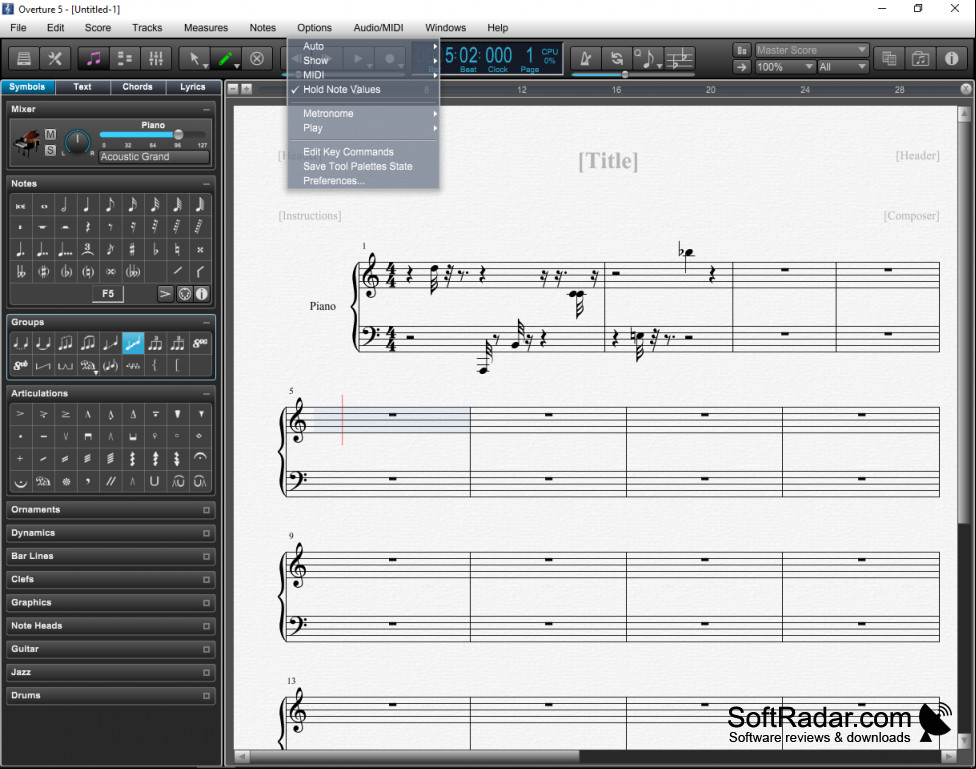Open the info (i) button in top toolbar
The width and height of the screenshot is (976, 769).
click(x=951, y=59)
